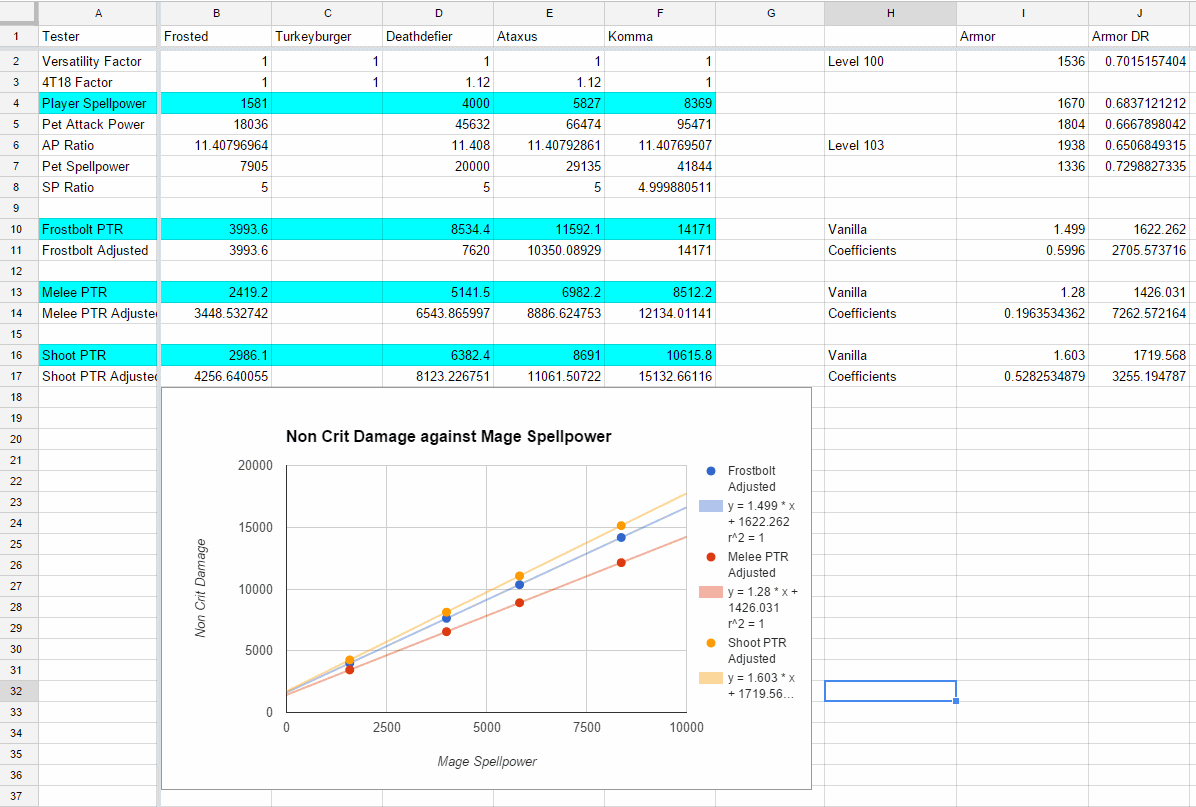
Task: Click the blue Frostbolt Adjusted legend dot
Action: [x=710, y=471]
